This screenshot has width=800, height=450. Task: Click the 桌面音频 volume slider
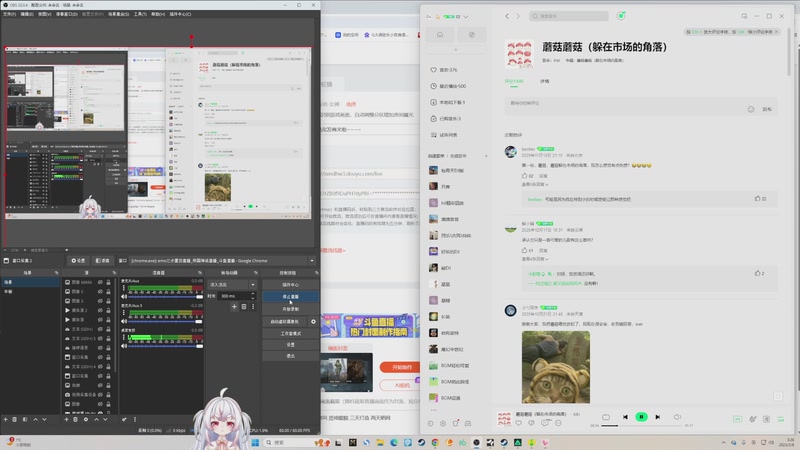point(164,346)
